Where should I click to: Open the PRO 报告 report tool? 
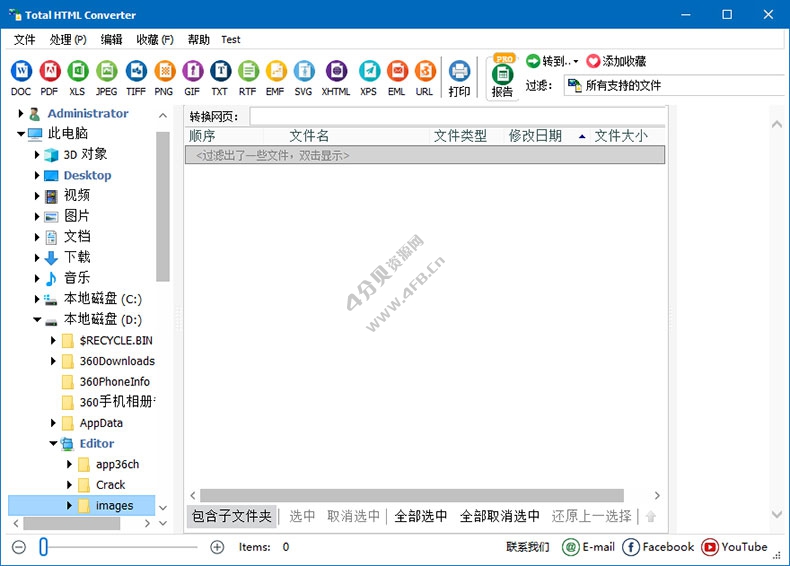pos(502,76)
